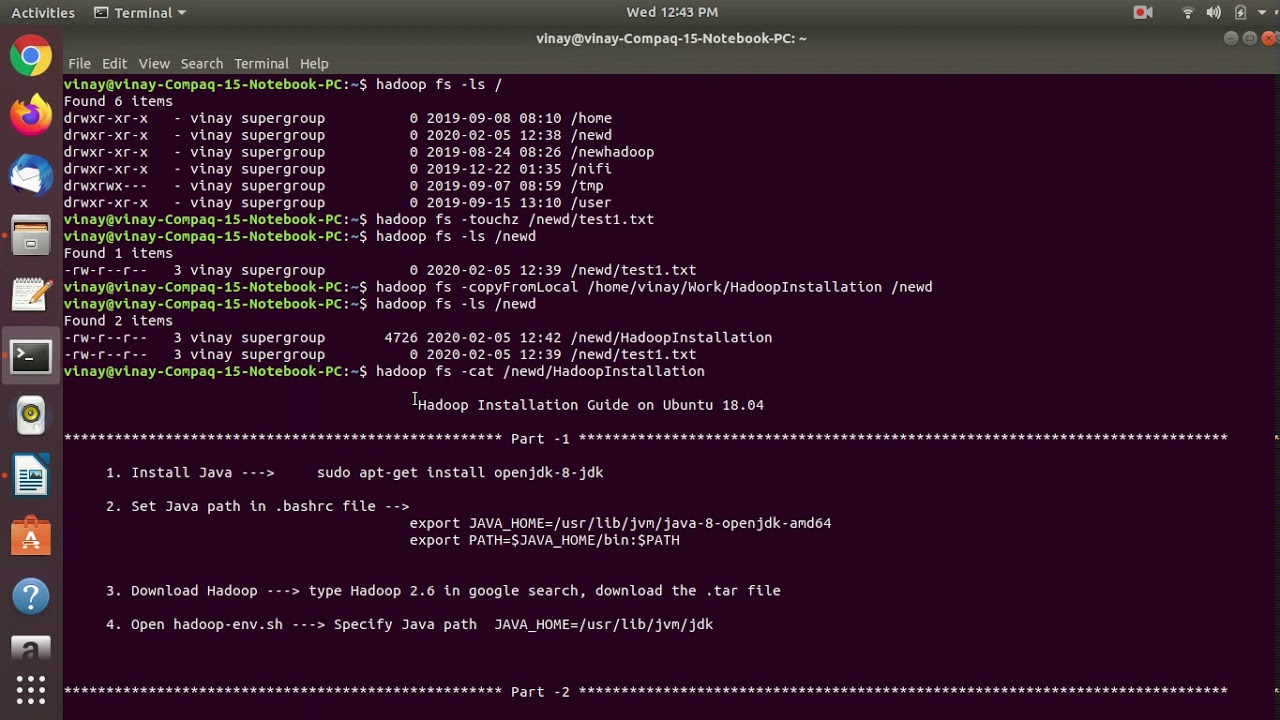This screenshot has height=720, width=1280.
Task: Open the Files manager dock icon
Action: 31,236
